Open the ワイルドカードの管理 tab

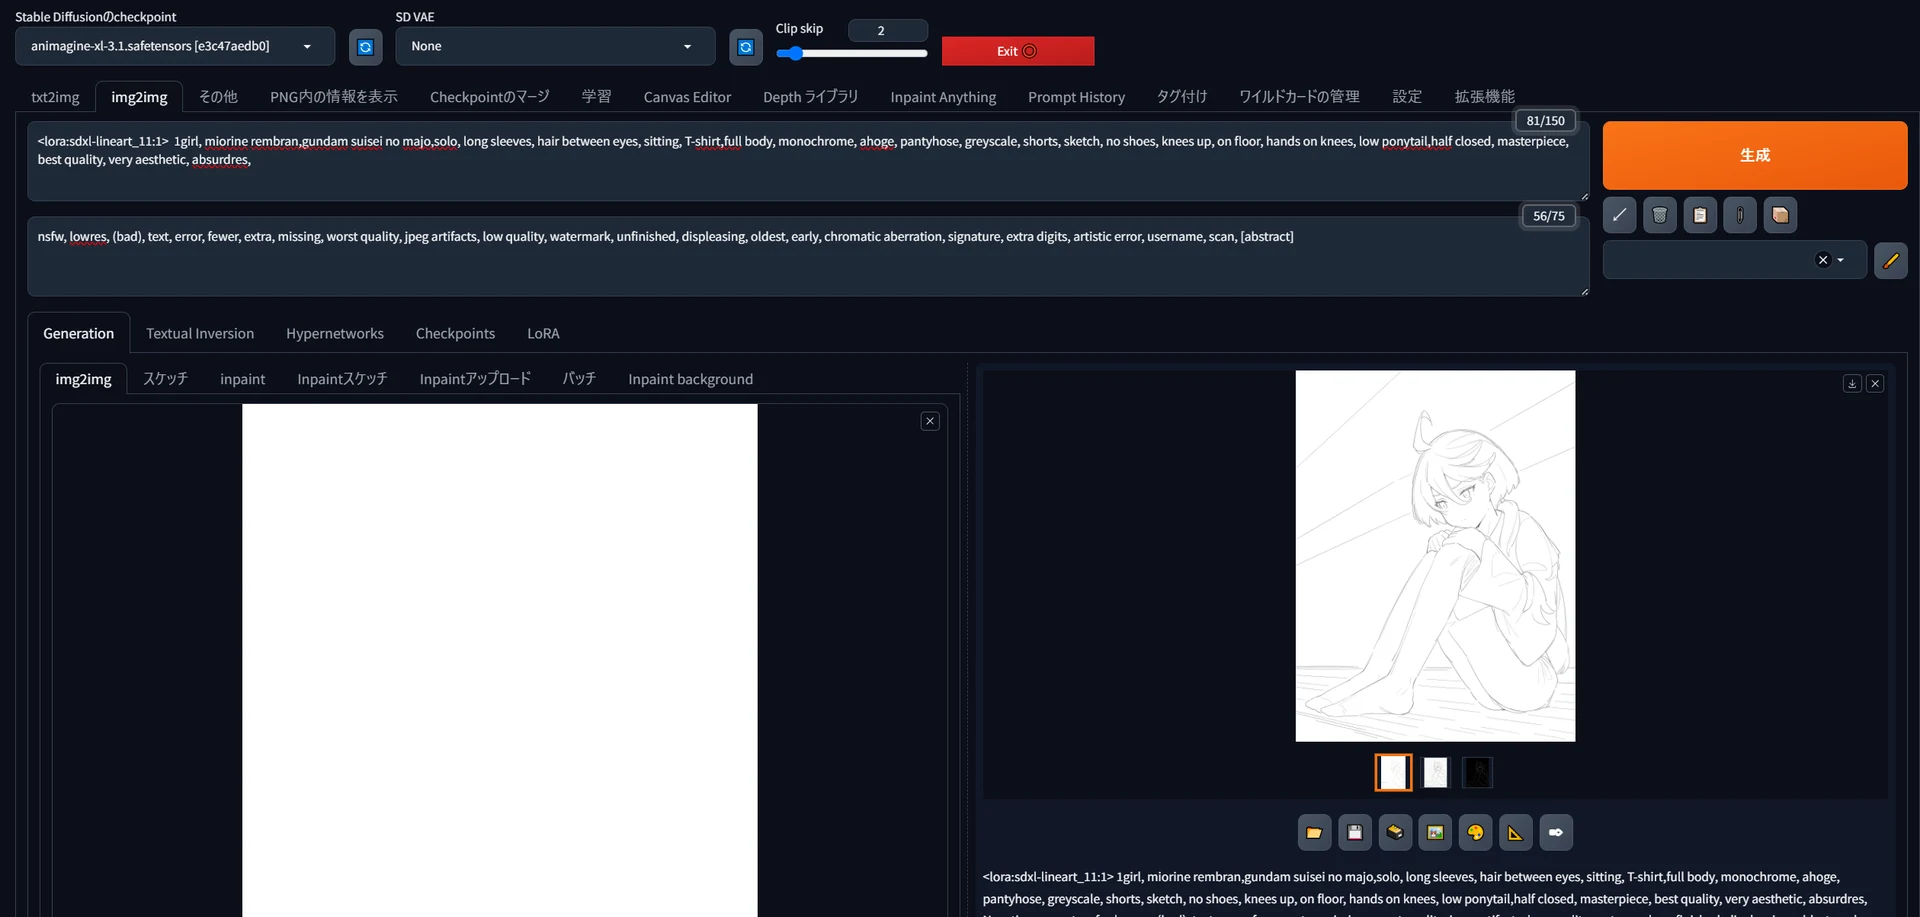point(1299,97)
